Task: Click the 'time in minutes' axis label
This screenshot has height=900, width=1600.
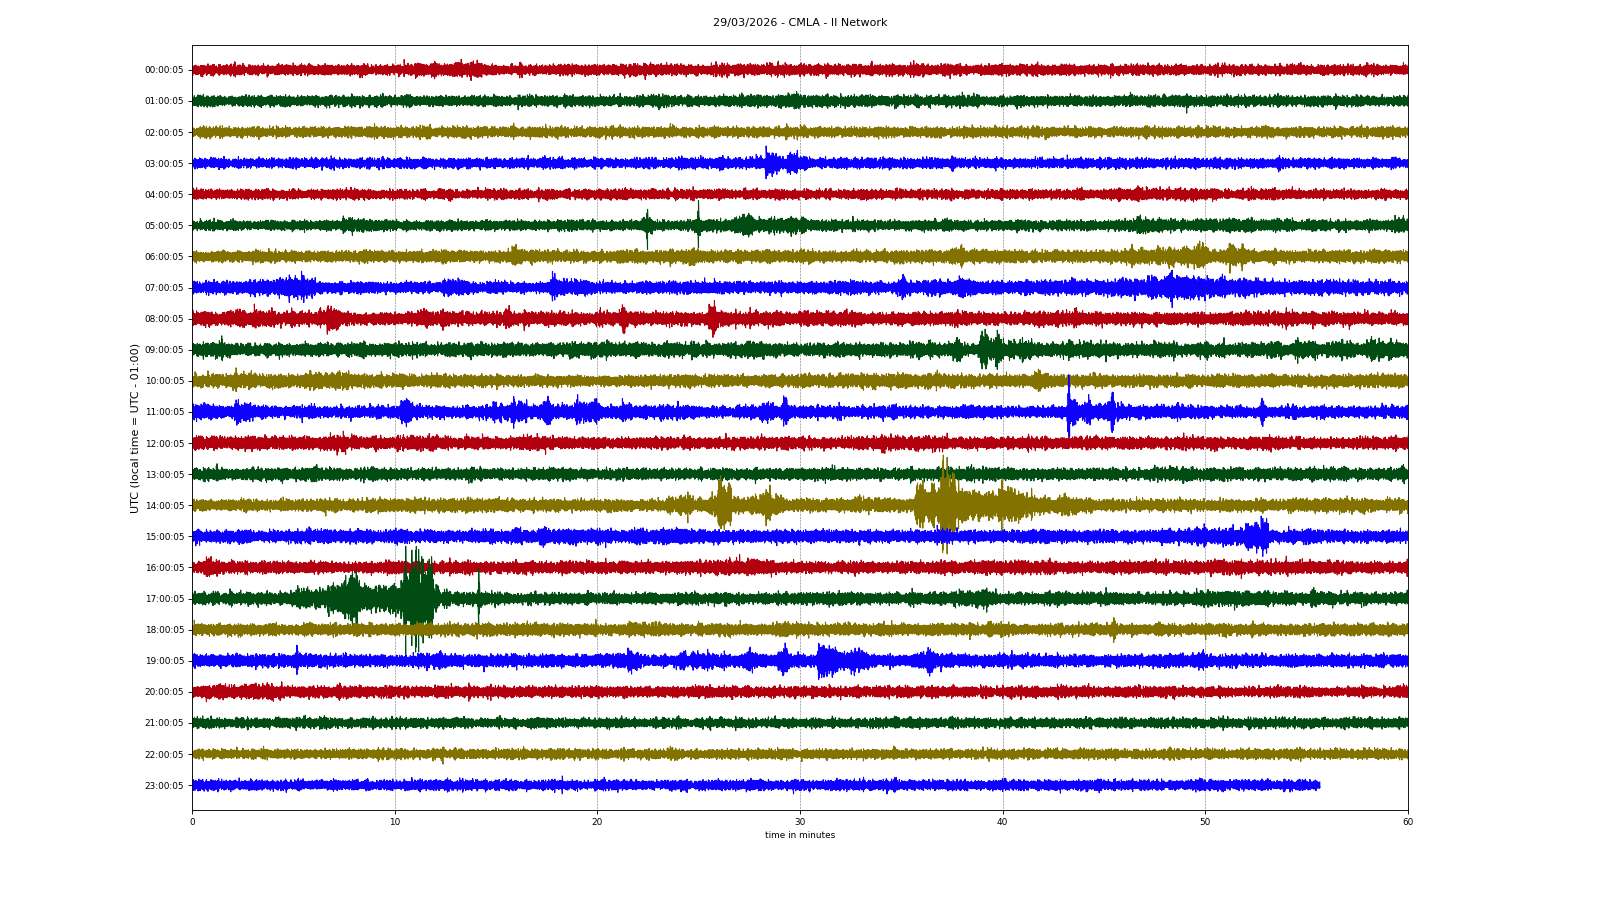Action: (x=799, y=835)
